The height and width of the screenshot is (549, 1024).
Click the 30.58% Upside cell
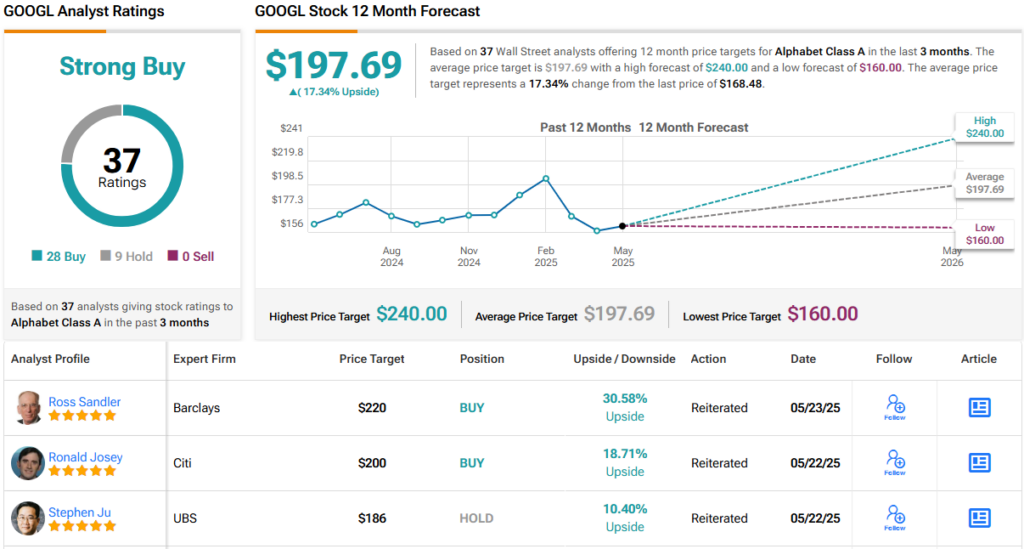(625, 407)
